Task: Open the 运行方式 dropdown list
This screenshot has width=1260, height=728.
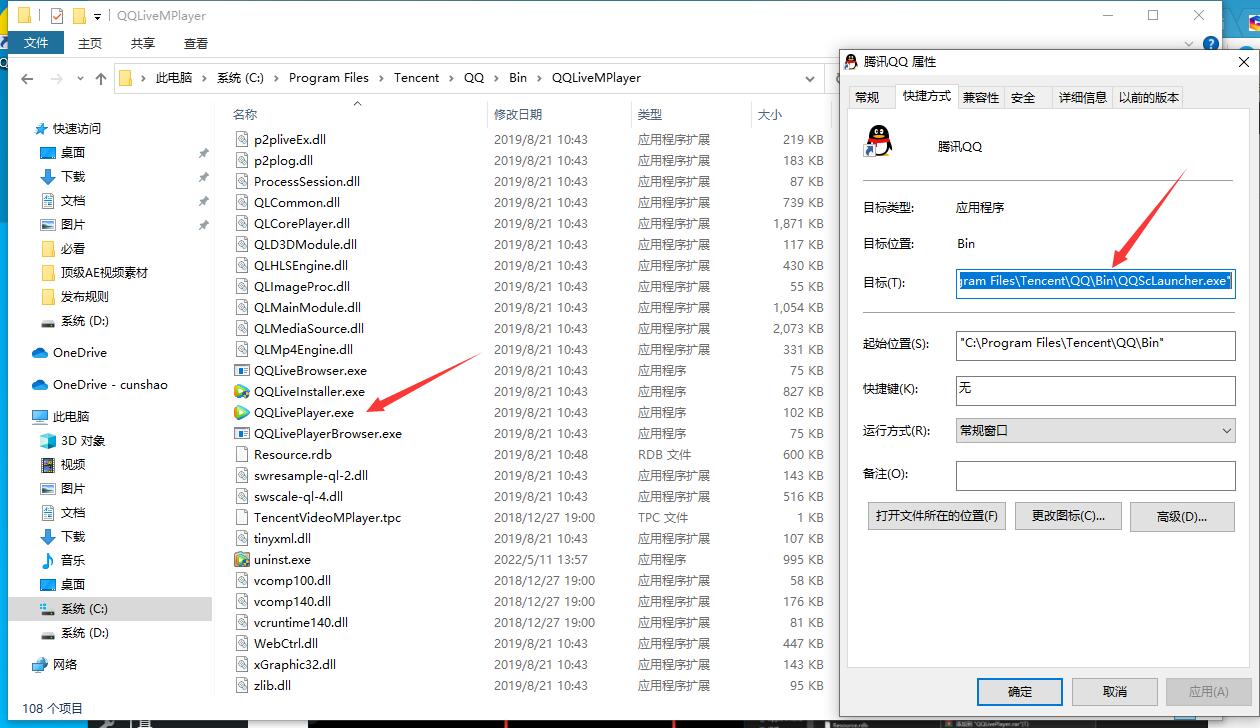Action: click(x=1095, y=431)
